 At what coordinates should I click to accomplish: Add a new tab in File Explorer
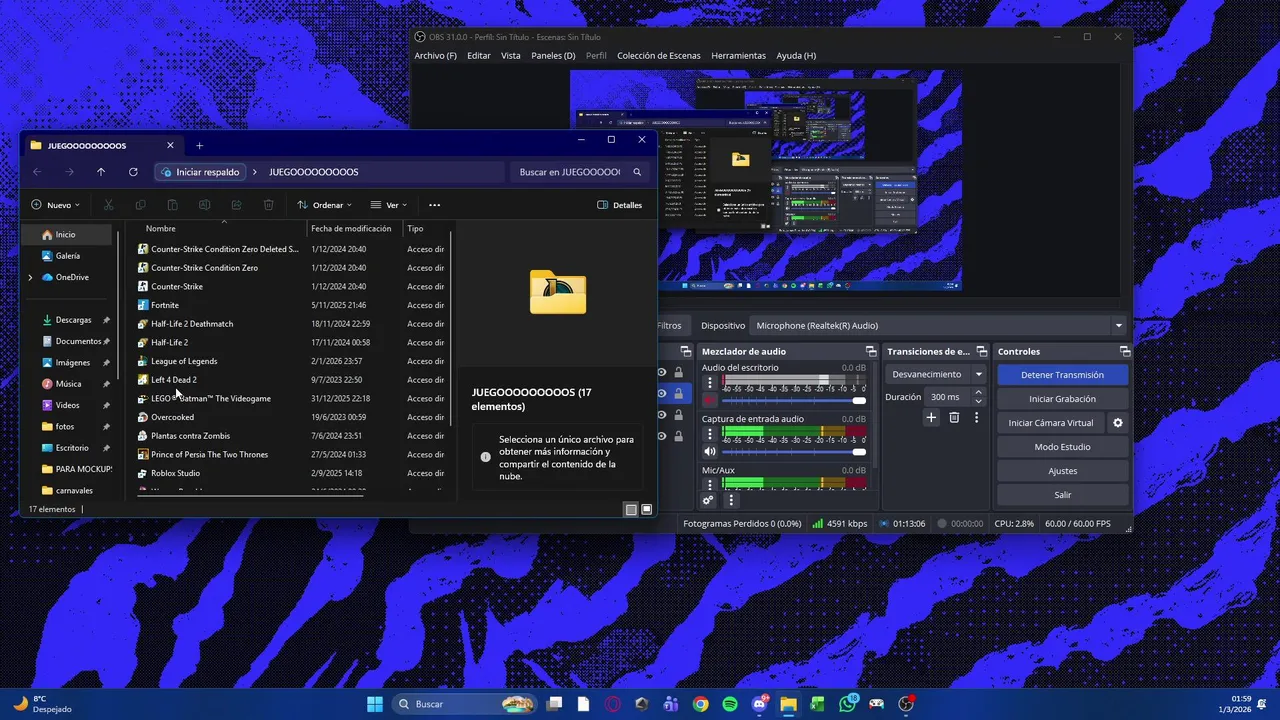click(x=199, y=146)
